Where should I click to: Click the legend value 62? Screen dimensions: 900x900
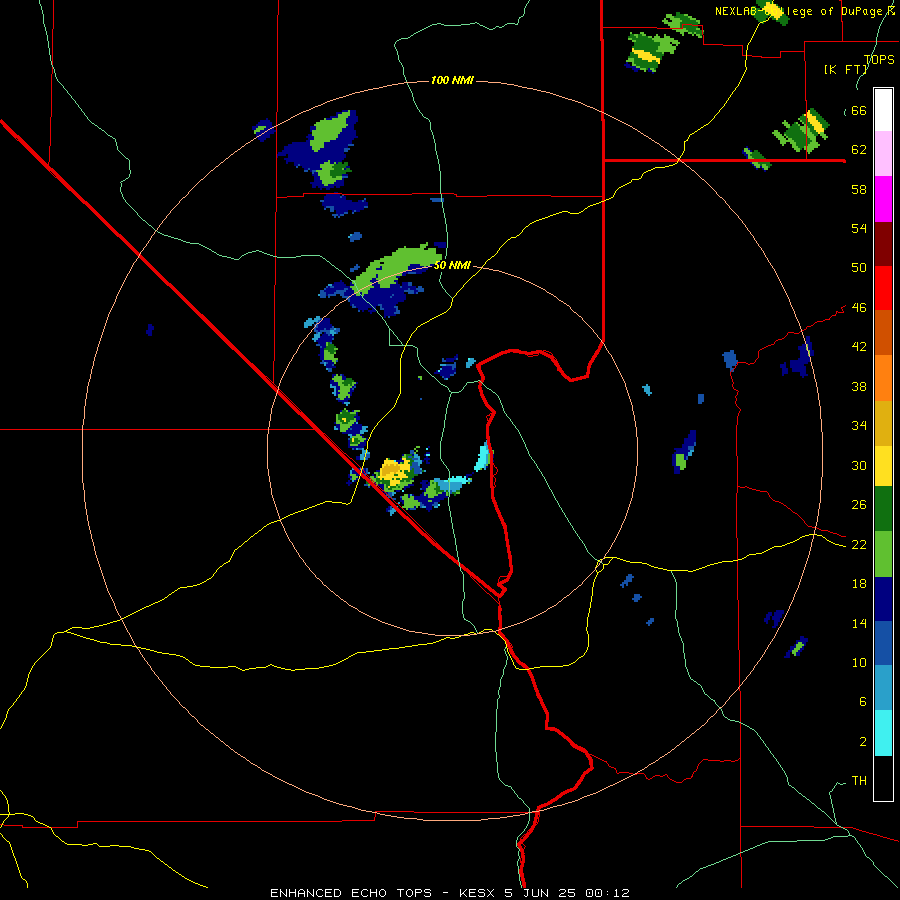(859, 150)
